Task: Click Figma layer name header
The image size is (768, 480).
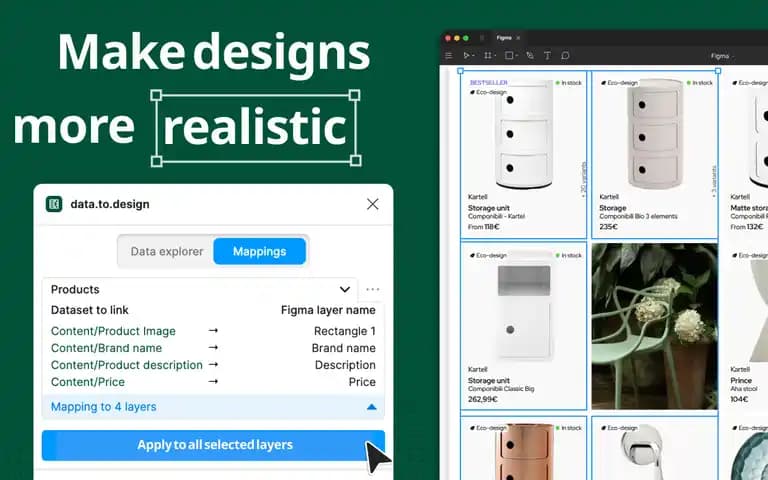Action: [x=328, y=310]
